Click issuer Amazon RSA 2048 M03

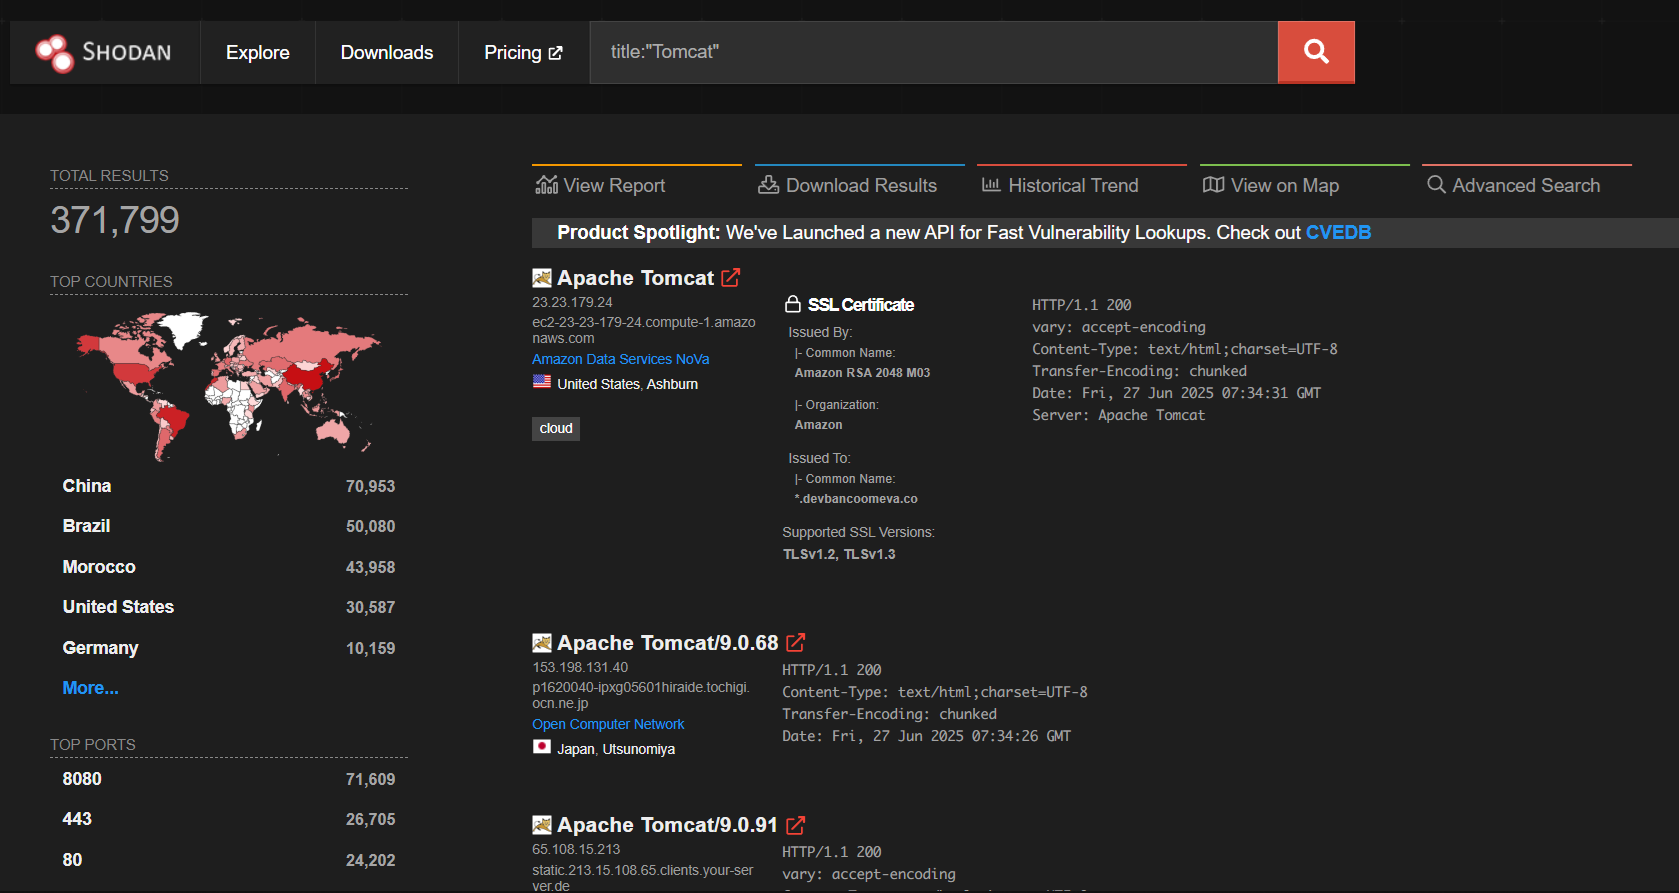click(862, 372)
